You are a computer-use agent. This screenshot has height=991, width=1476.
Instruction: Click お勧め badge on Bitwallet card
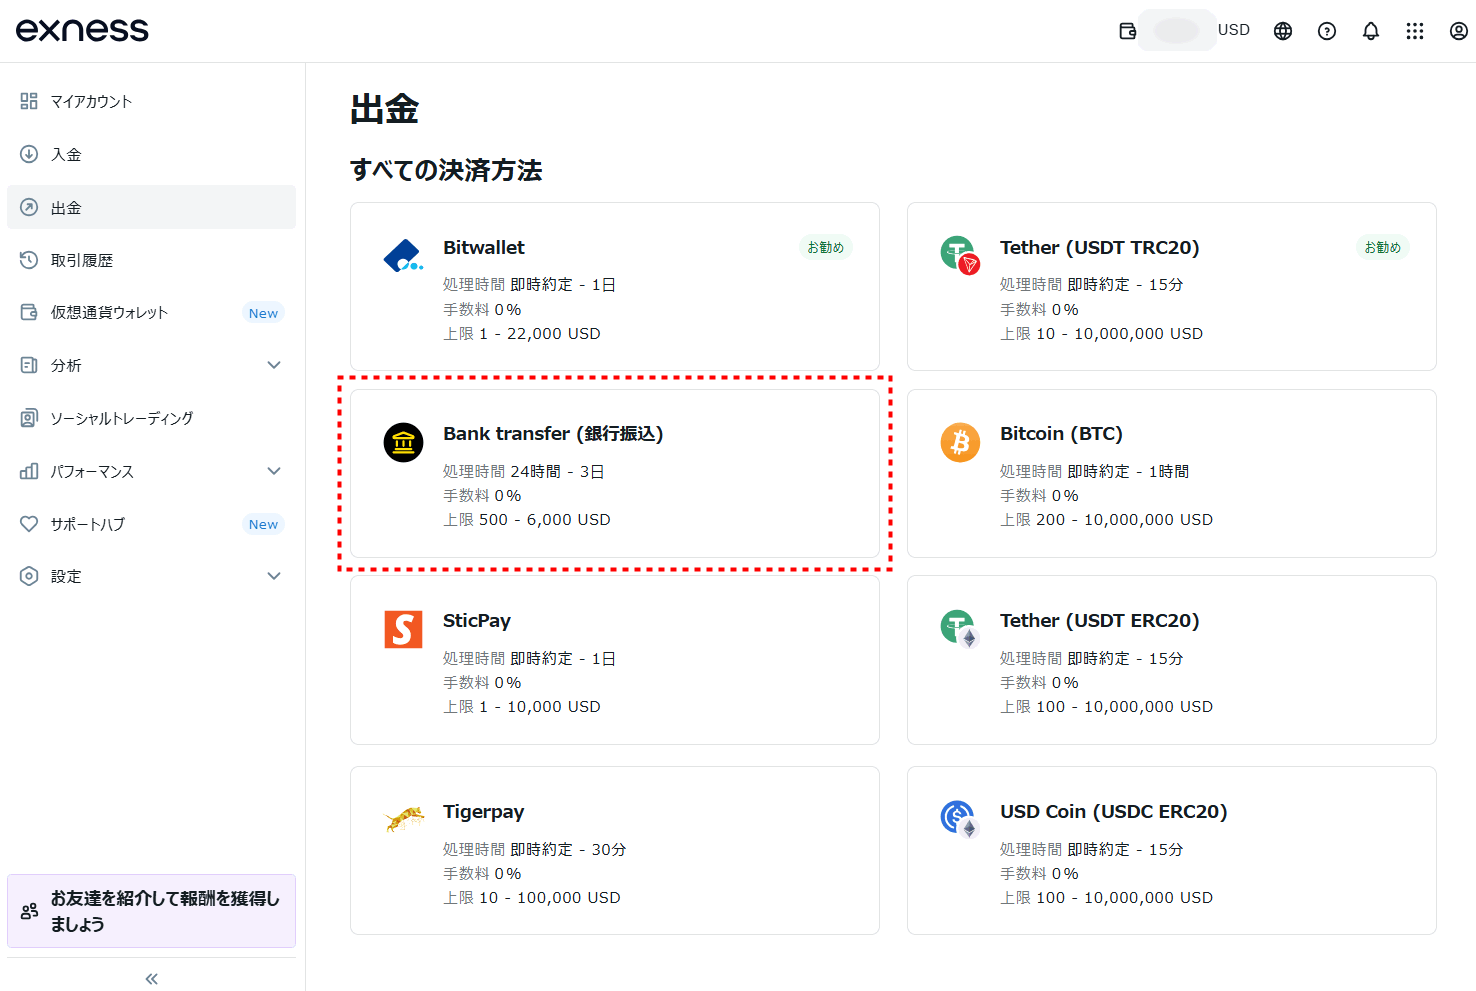pyautogui.click(x=826, y=247)
